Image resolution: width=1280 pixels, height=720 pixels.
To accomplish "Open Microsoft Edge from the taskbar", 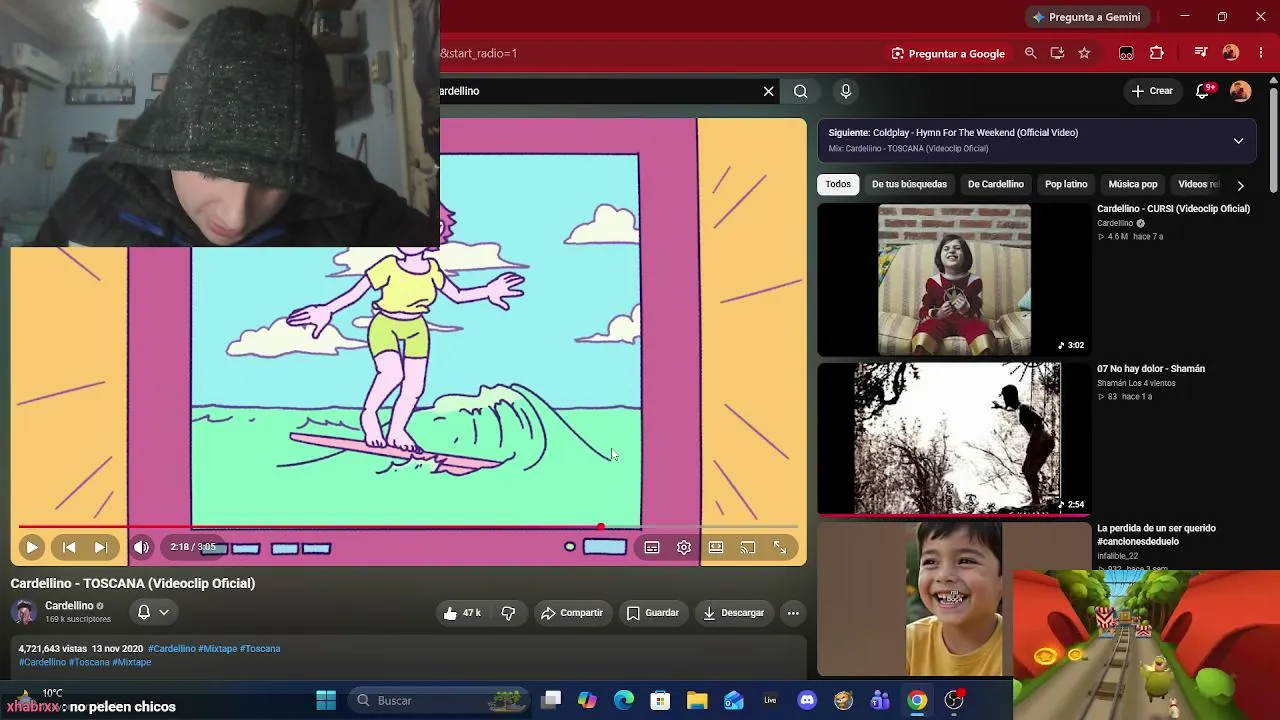I will pos(624,700).
